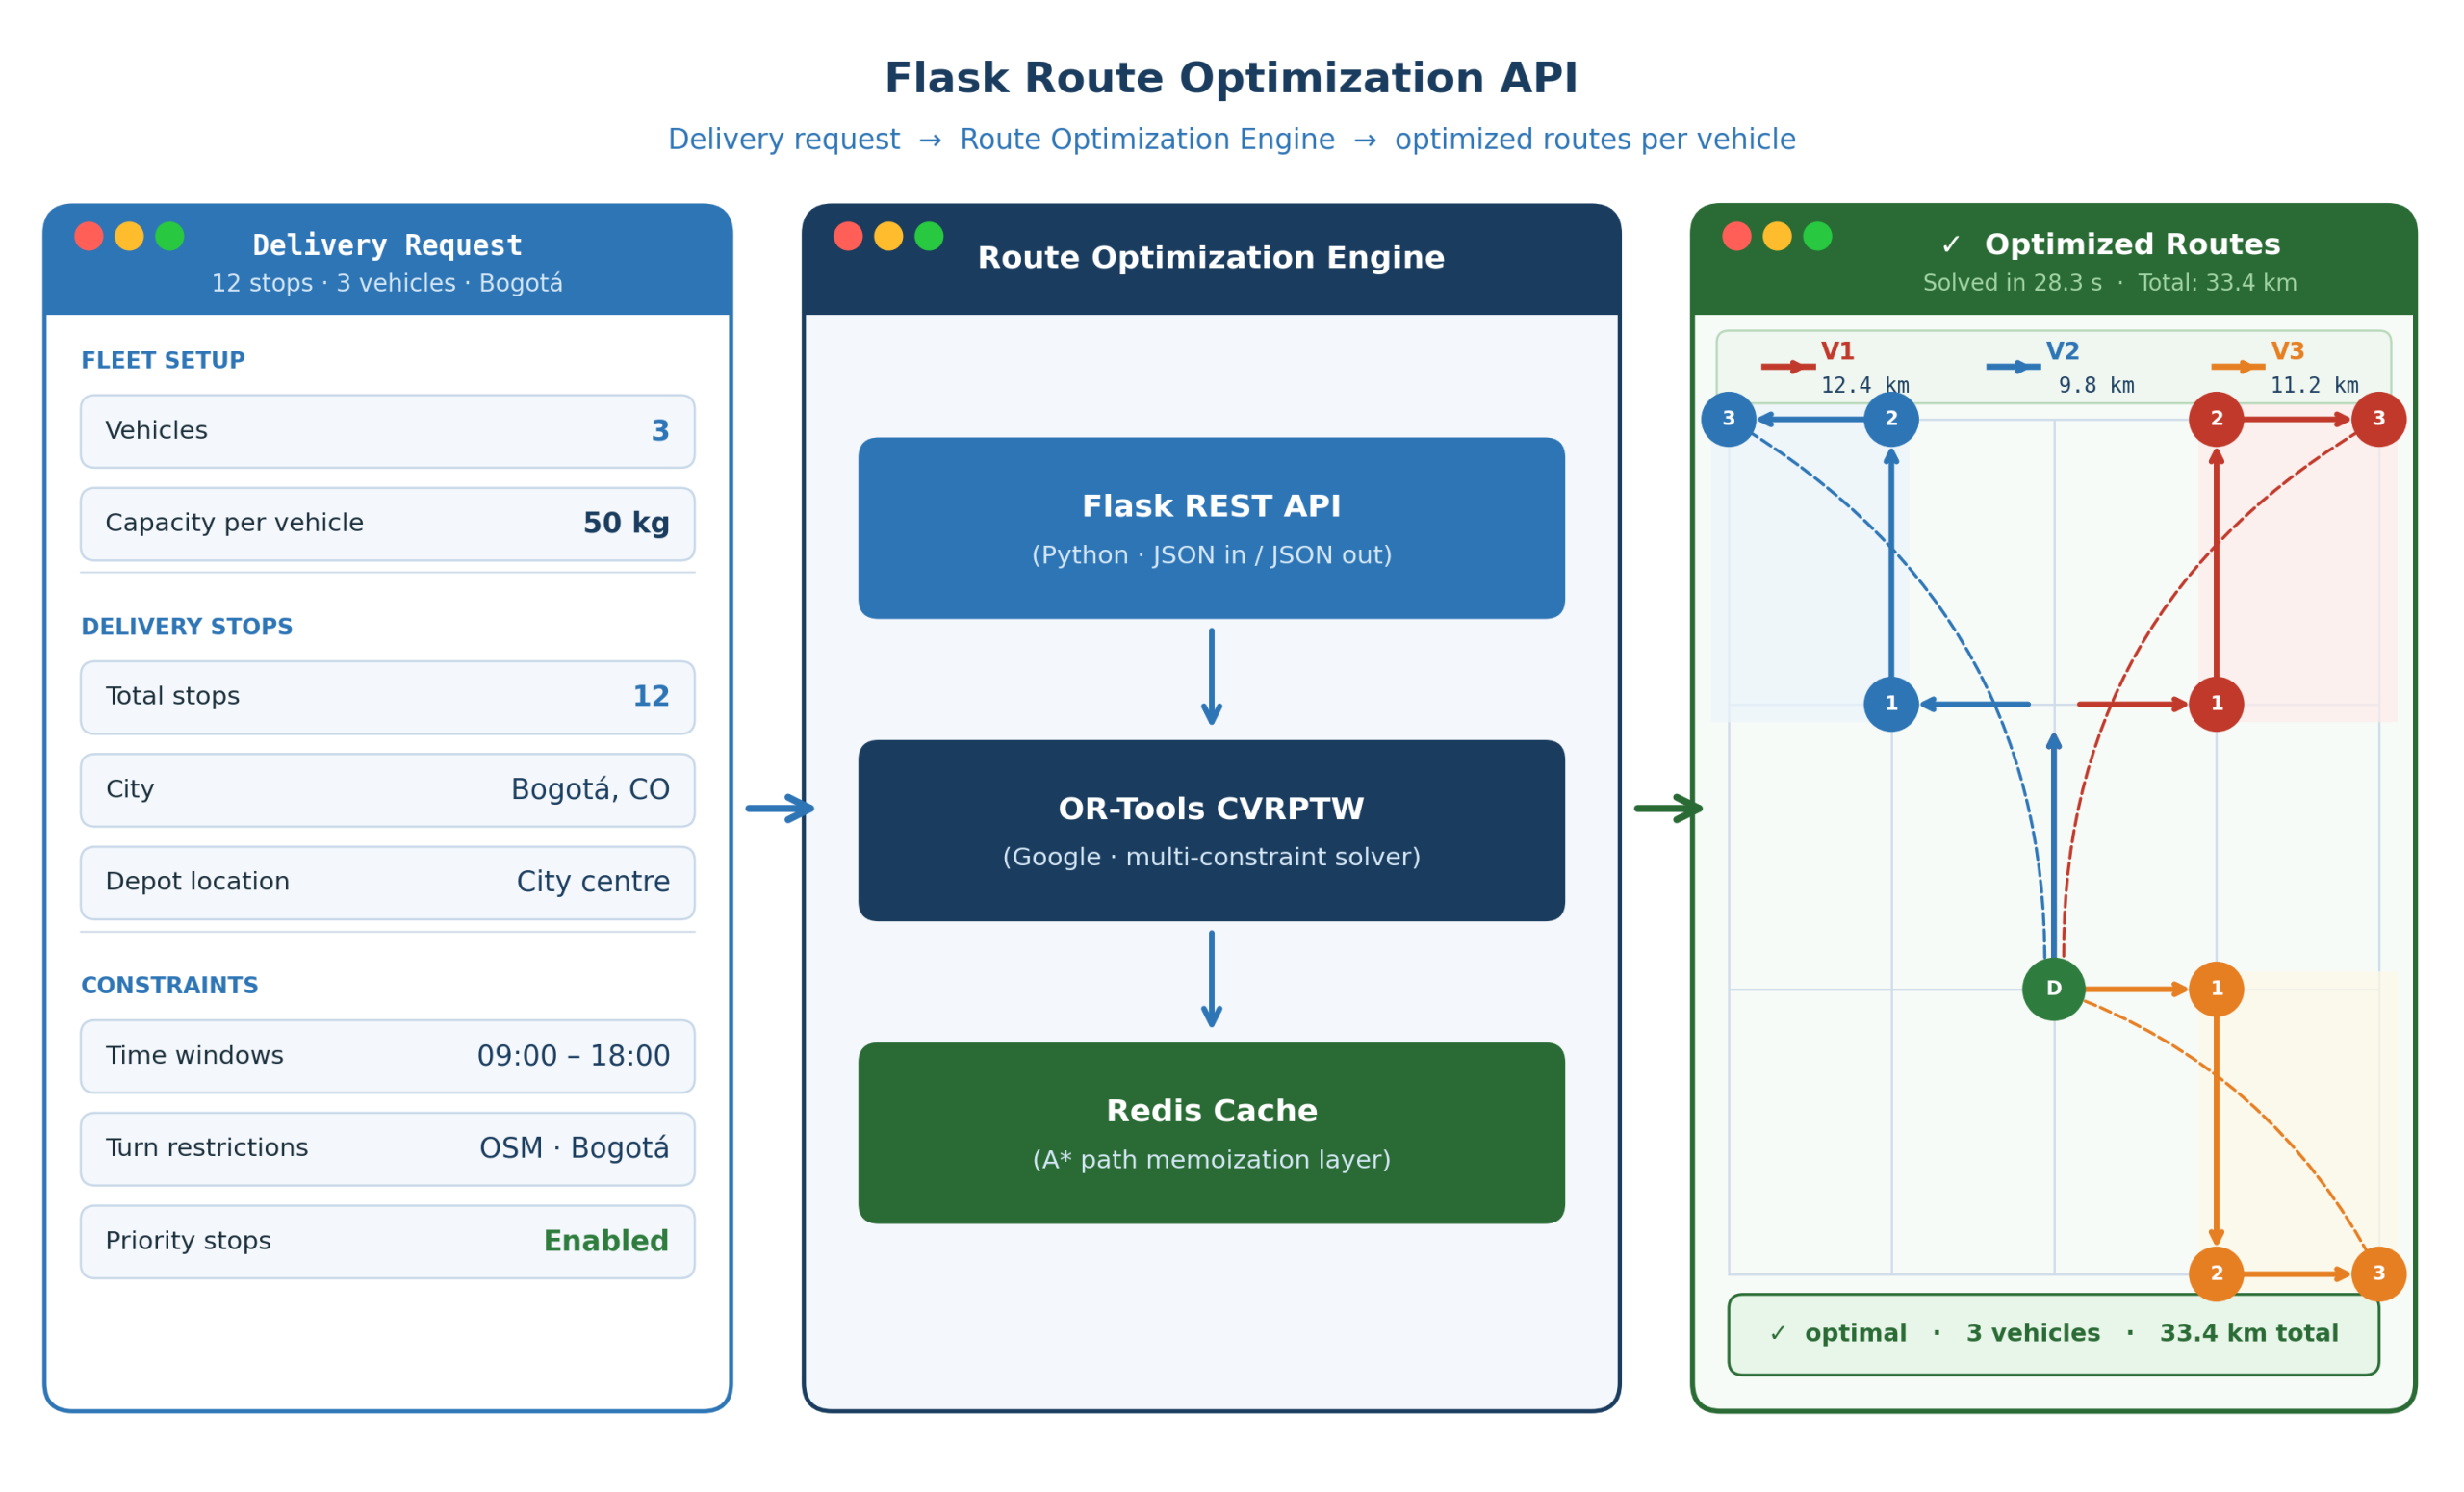Minimize Delivery Request window with yellow dot

(x=129, y=236)
